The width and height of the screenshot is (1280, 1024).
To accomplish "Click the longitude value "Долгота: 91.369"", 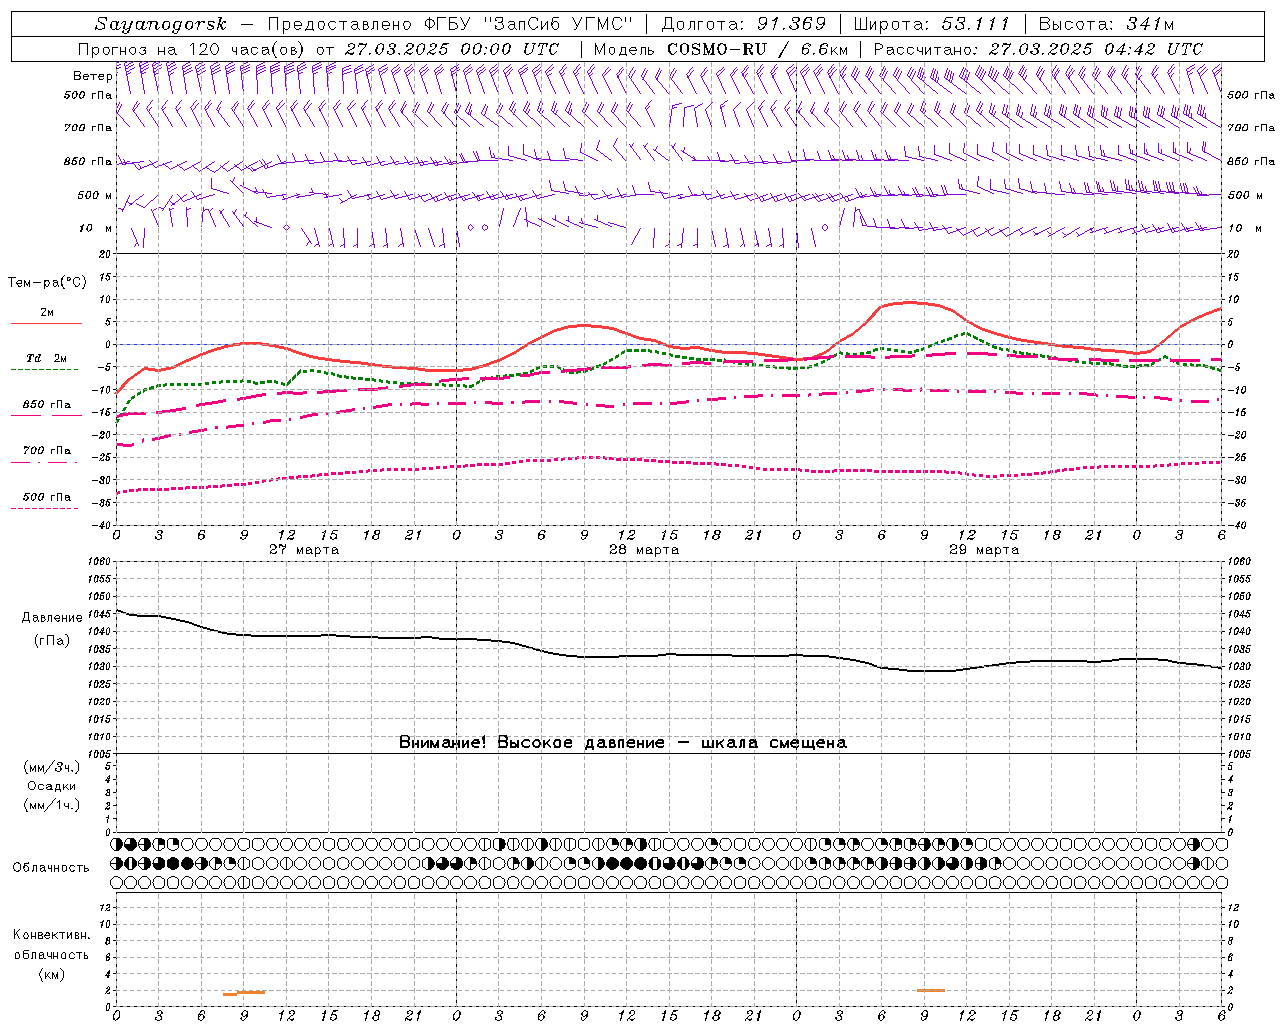I will pyautogui.click(x=744, y=24).
